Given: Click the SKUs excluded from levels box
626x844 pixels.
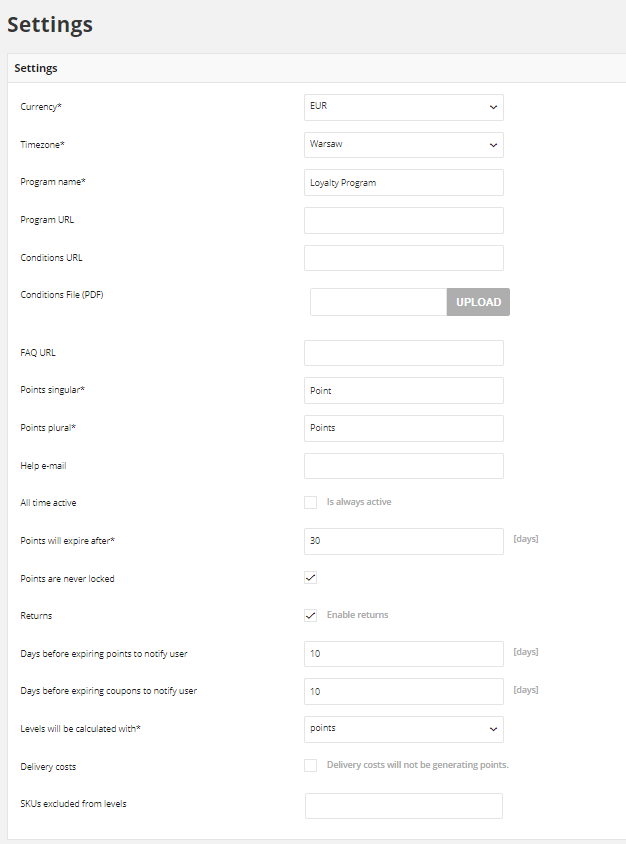Looking at the screenshot, I should [404, 806].
